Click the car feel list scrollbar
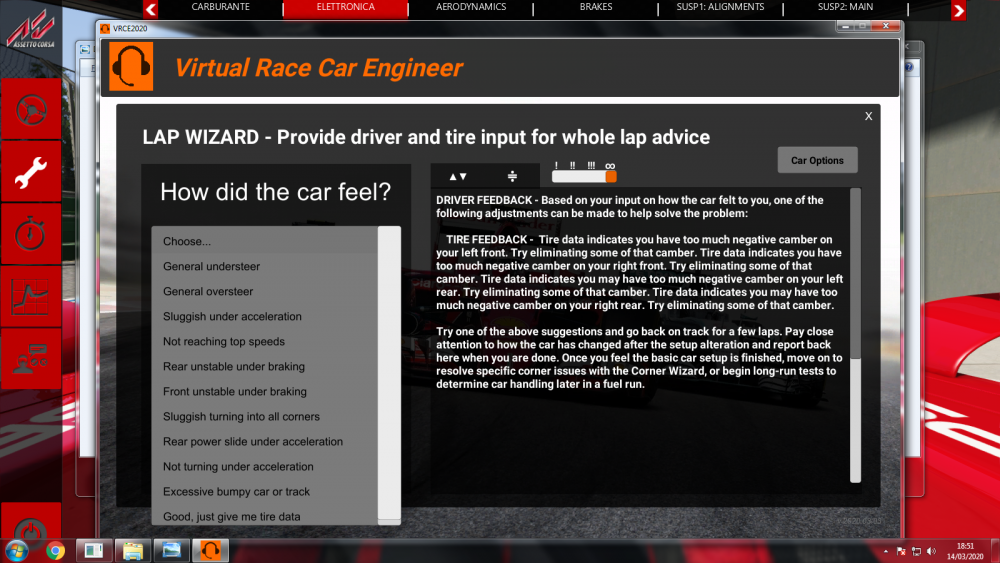Viewport: 1000px width, 563px height. pyautogui.click(x=389, y=375)
